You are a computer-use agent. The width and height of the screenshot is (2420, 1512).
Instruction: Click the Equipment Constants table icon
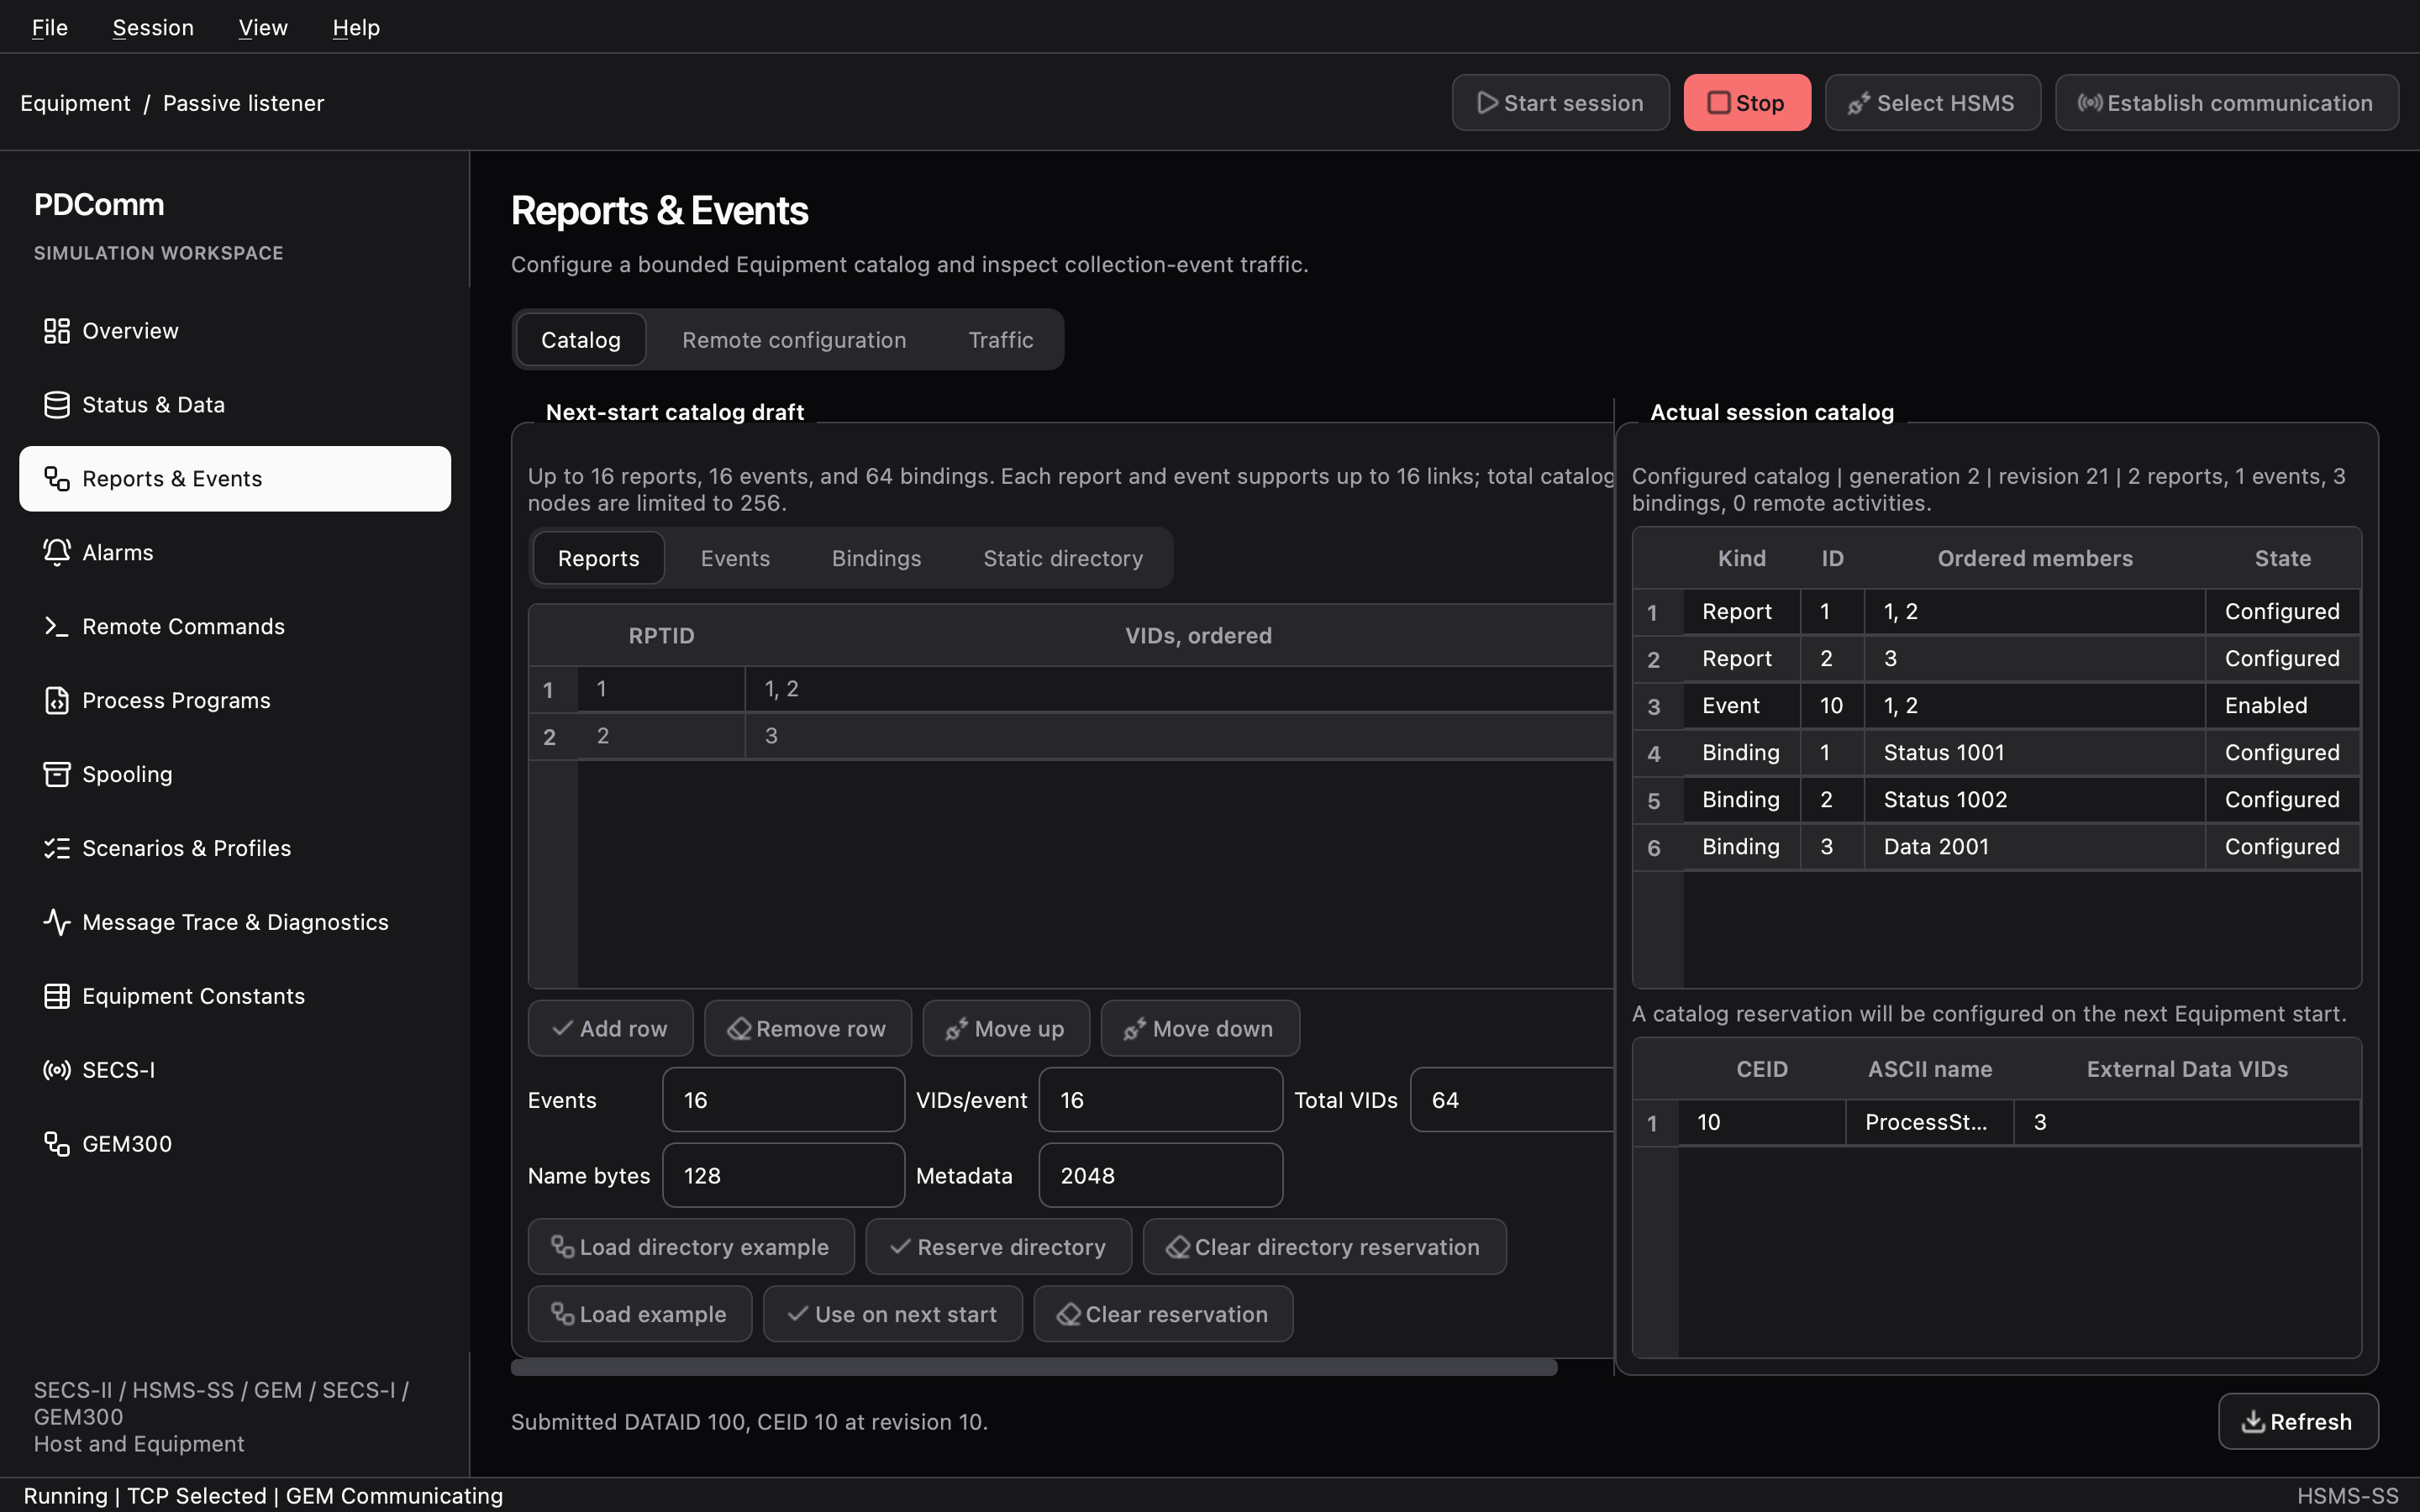57,997
